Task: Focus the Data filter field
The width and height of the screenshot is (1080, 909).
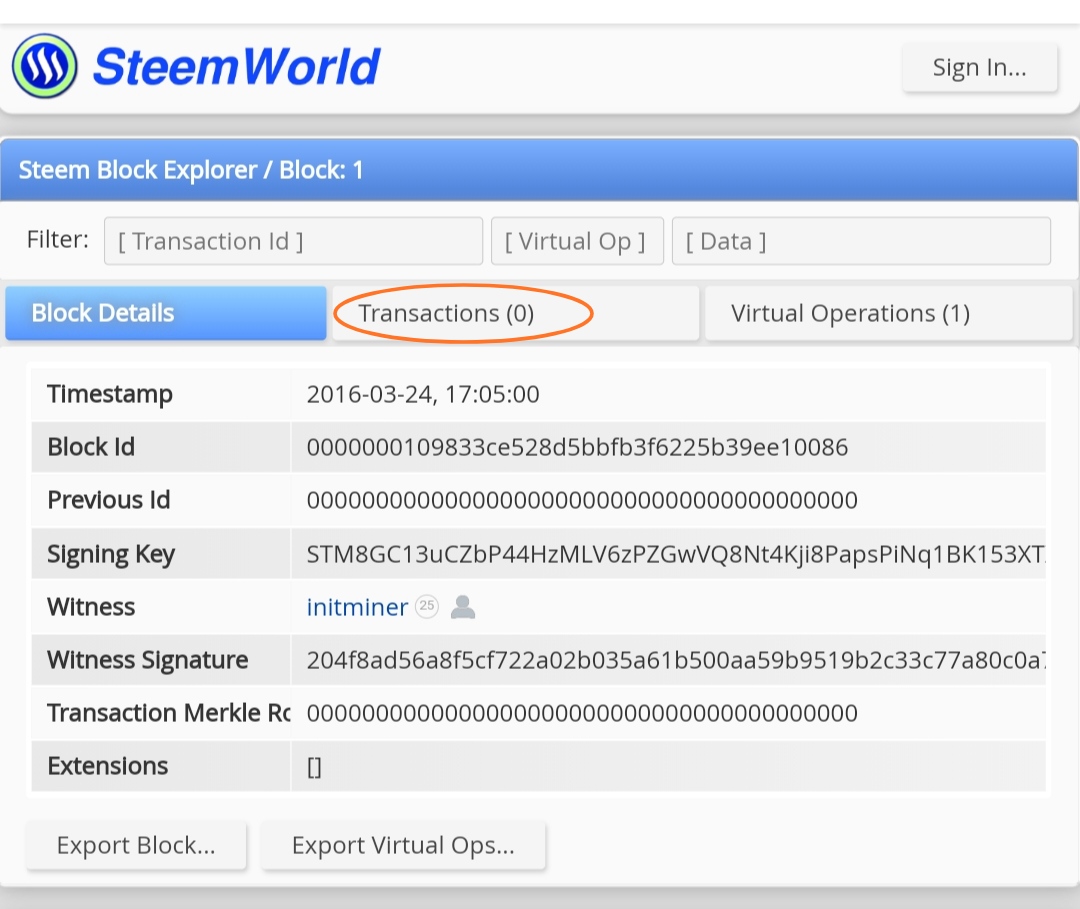Action: point(861,241)
